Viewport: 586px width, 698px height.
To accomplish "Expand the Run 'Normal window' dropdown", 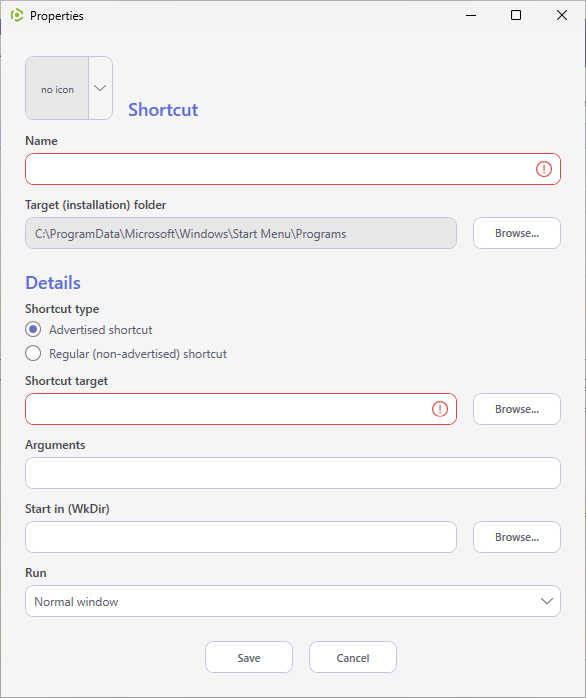I will coord(293,601).
